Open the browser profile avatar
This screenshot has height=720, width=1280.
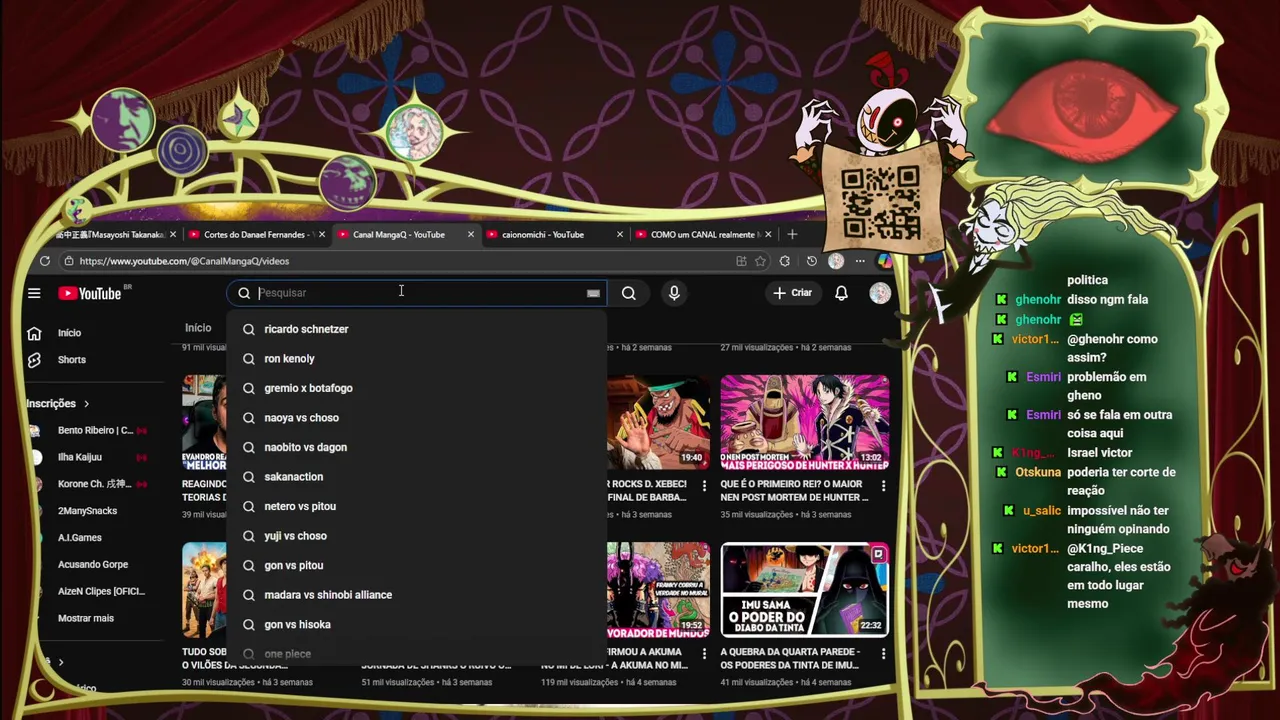click(836, 261)
